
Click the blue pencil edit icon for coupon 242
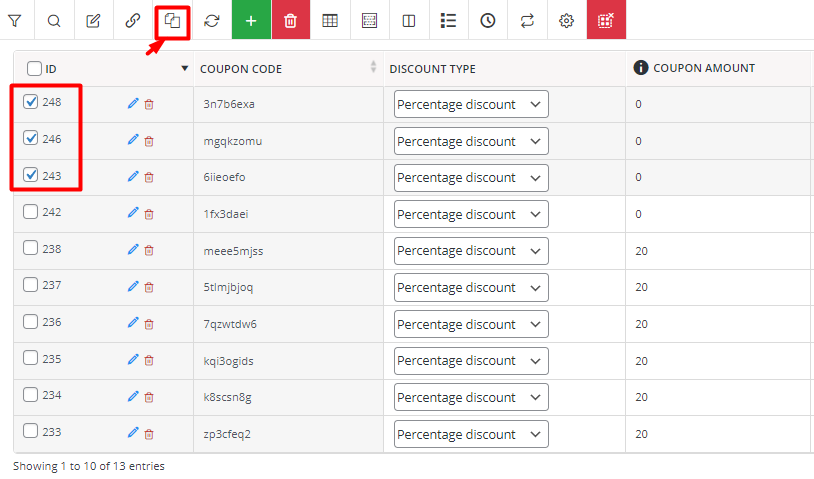tap(133, 213)
